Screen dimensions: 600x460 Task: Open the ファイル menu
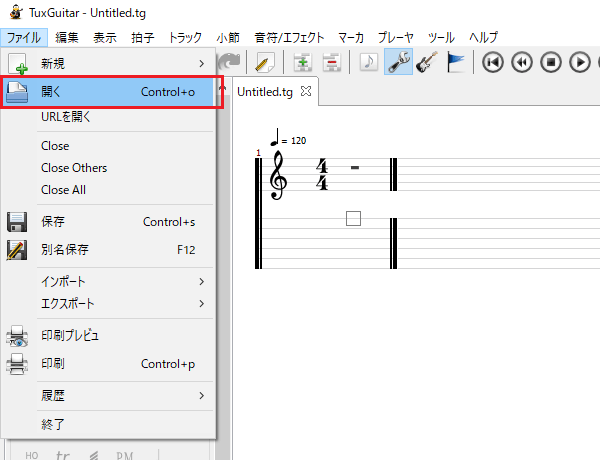[24, 38]
